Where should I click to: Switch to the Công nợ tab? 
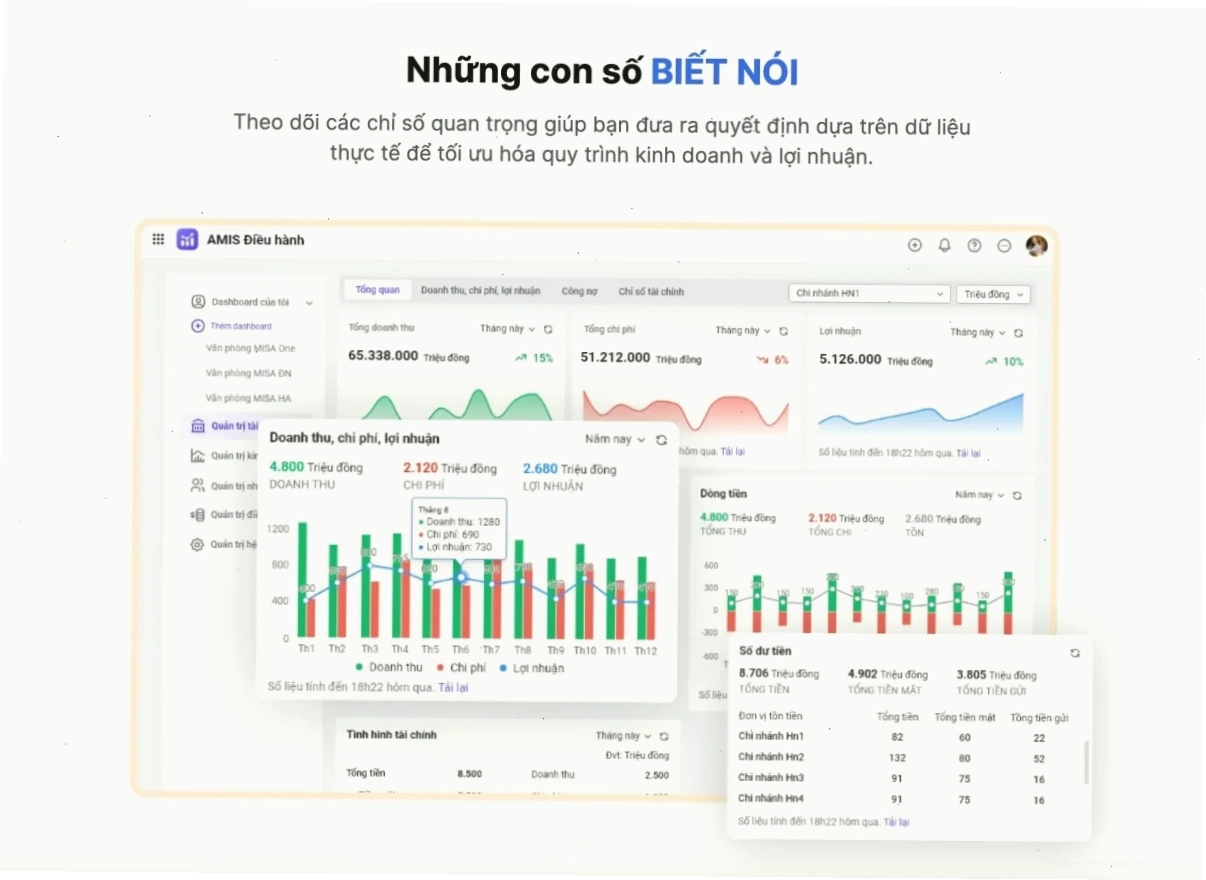click(579, 292)
